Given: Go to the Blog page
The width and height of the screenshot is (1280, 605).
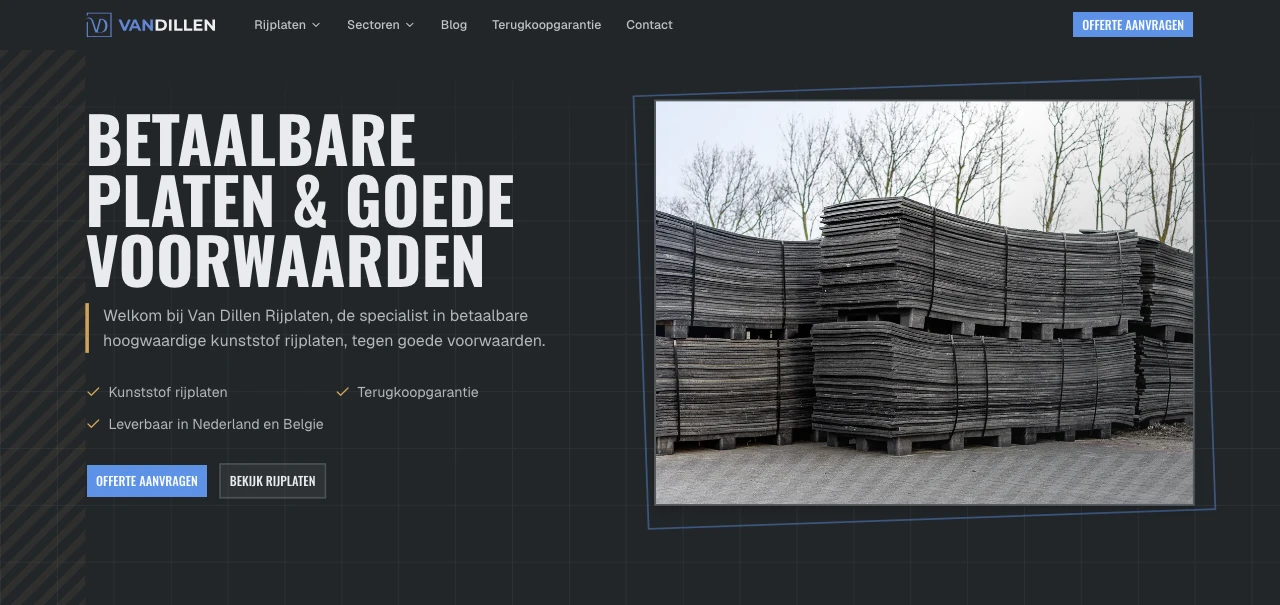Looking at the screenshot, I should [454, 25].
